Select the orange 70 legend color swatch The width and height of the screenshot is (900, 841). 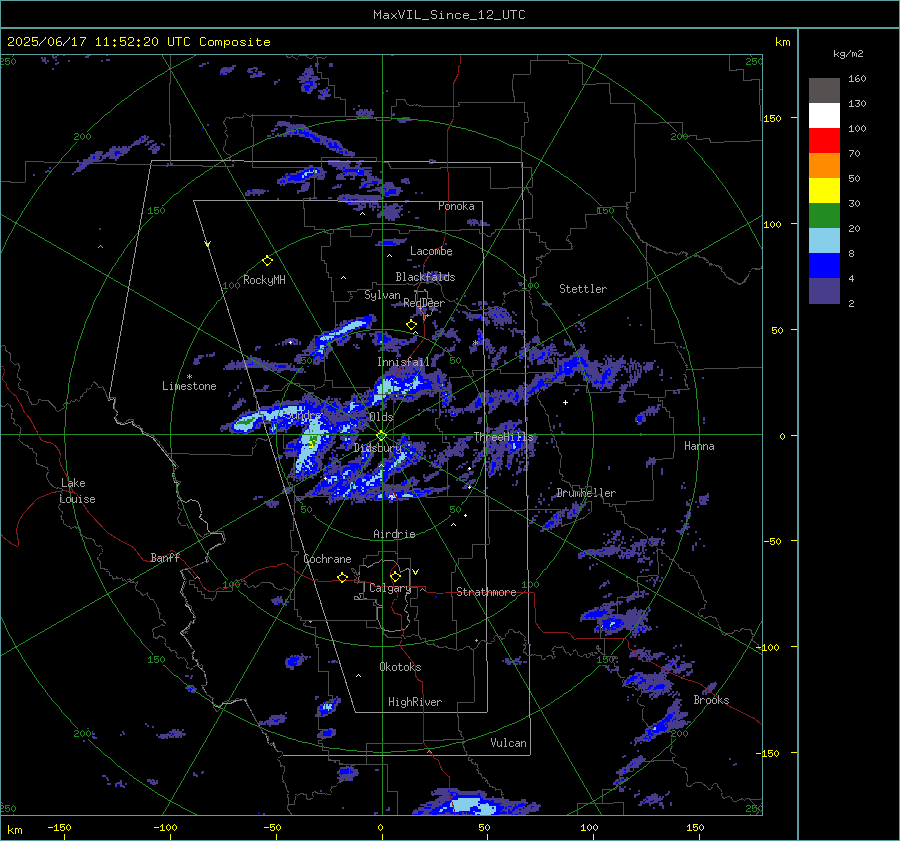(824, 165)
